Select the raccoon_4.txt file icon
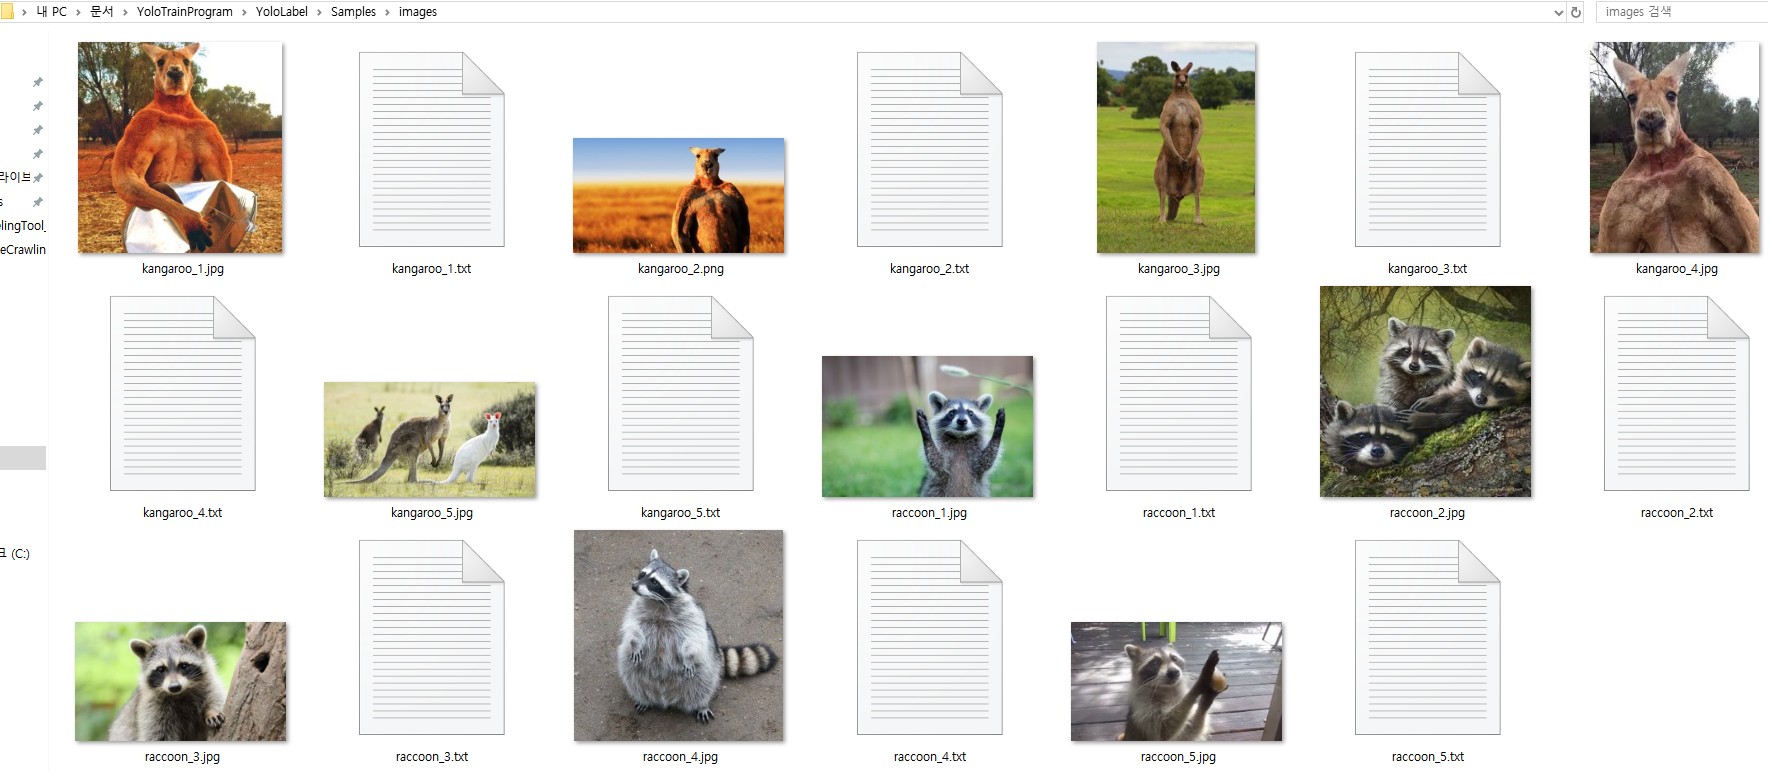Image resolution: width=1768 pixels, height=772 pixels. coord(930,637)
